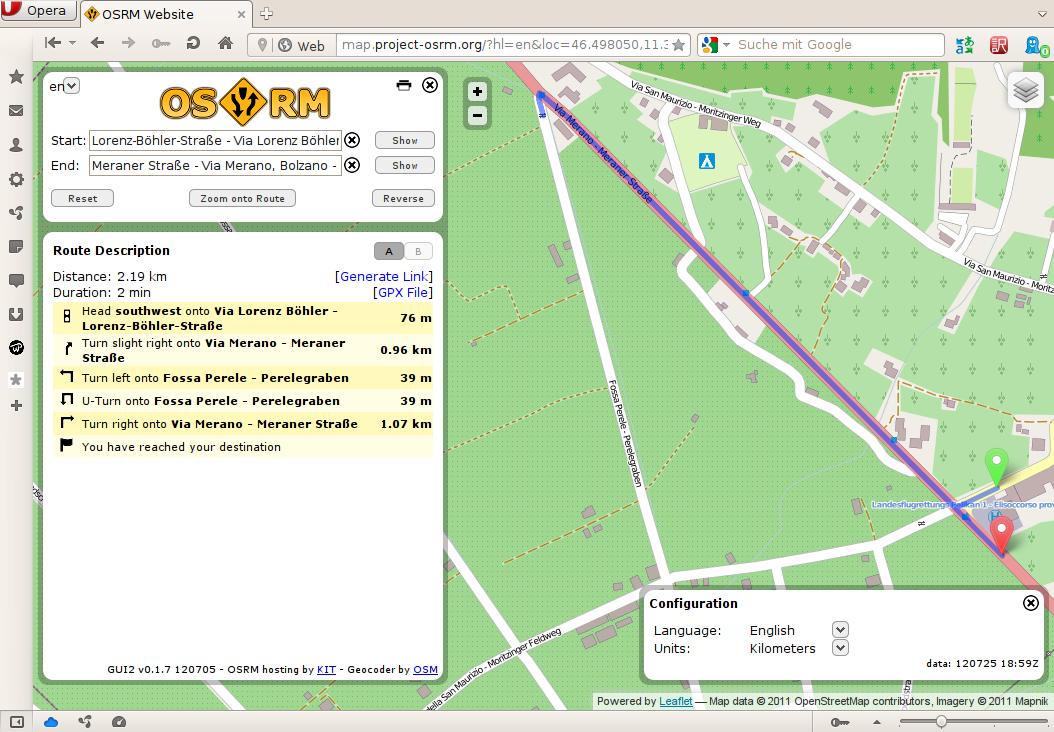Click the red translation toolbar icon
Viewport: 1054px width, 732px height.
[x=998, y=44]
